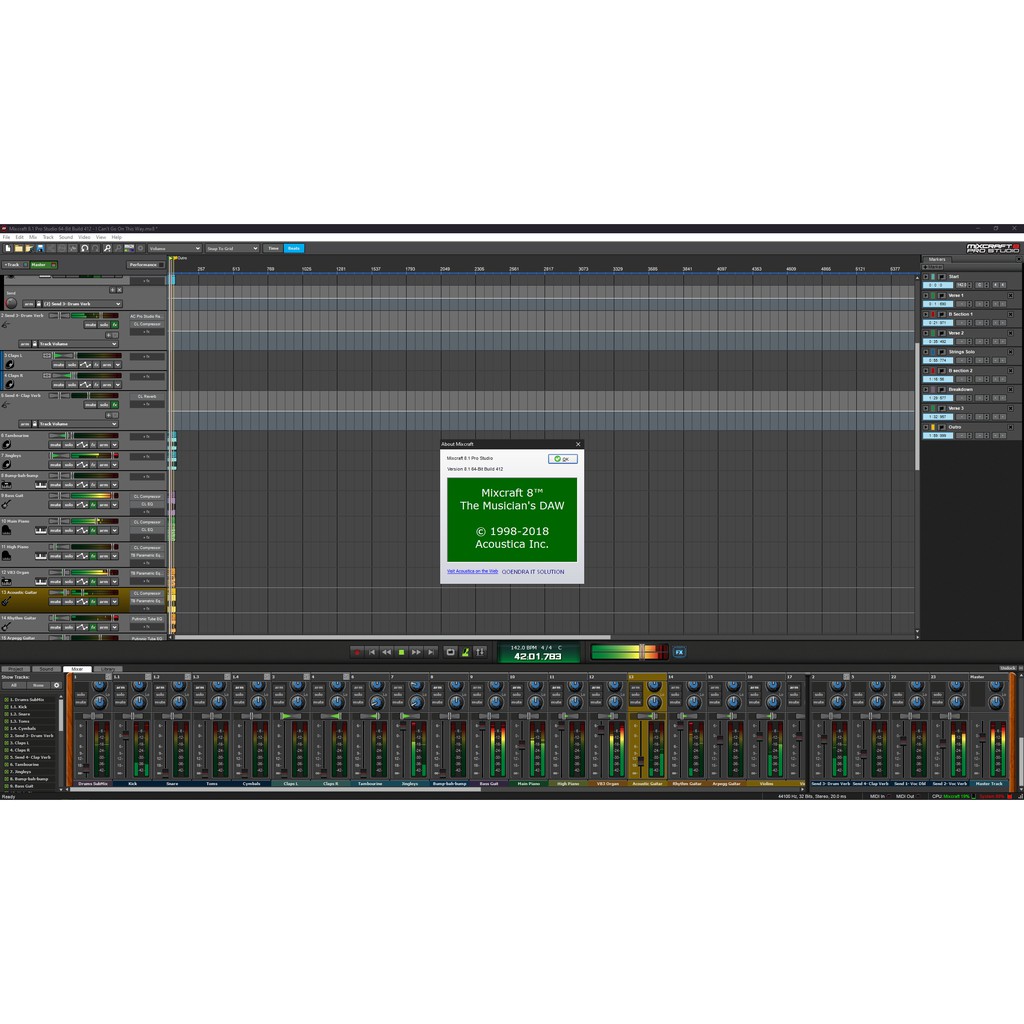Screen dimensions: 1024x1024
Task: Toggle the loop mode icon in transport
Action: click(x=450, y=652)
